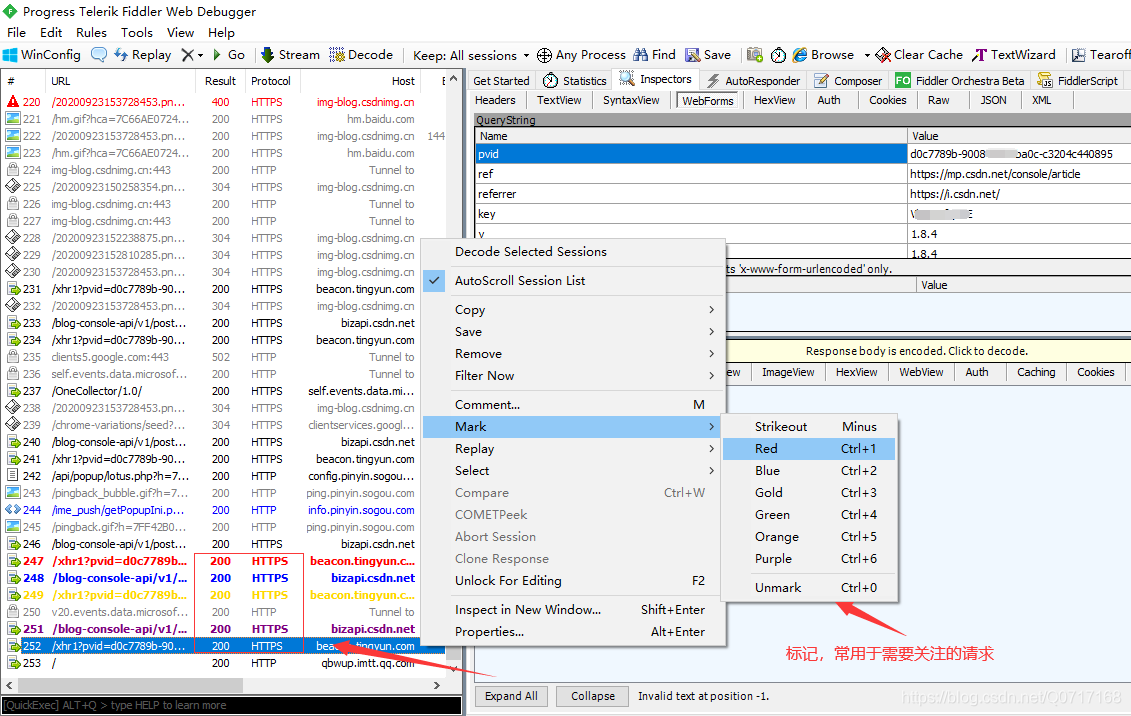Click the QuickExec command input box
This screenshot has width=1131, height=716.
pyautogui.click(x=232, y=705)
